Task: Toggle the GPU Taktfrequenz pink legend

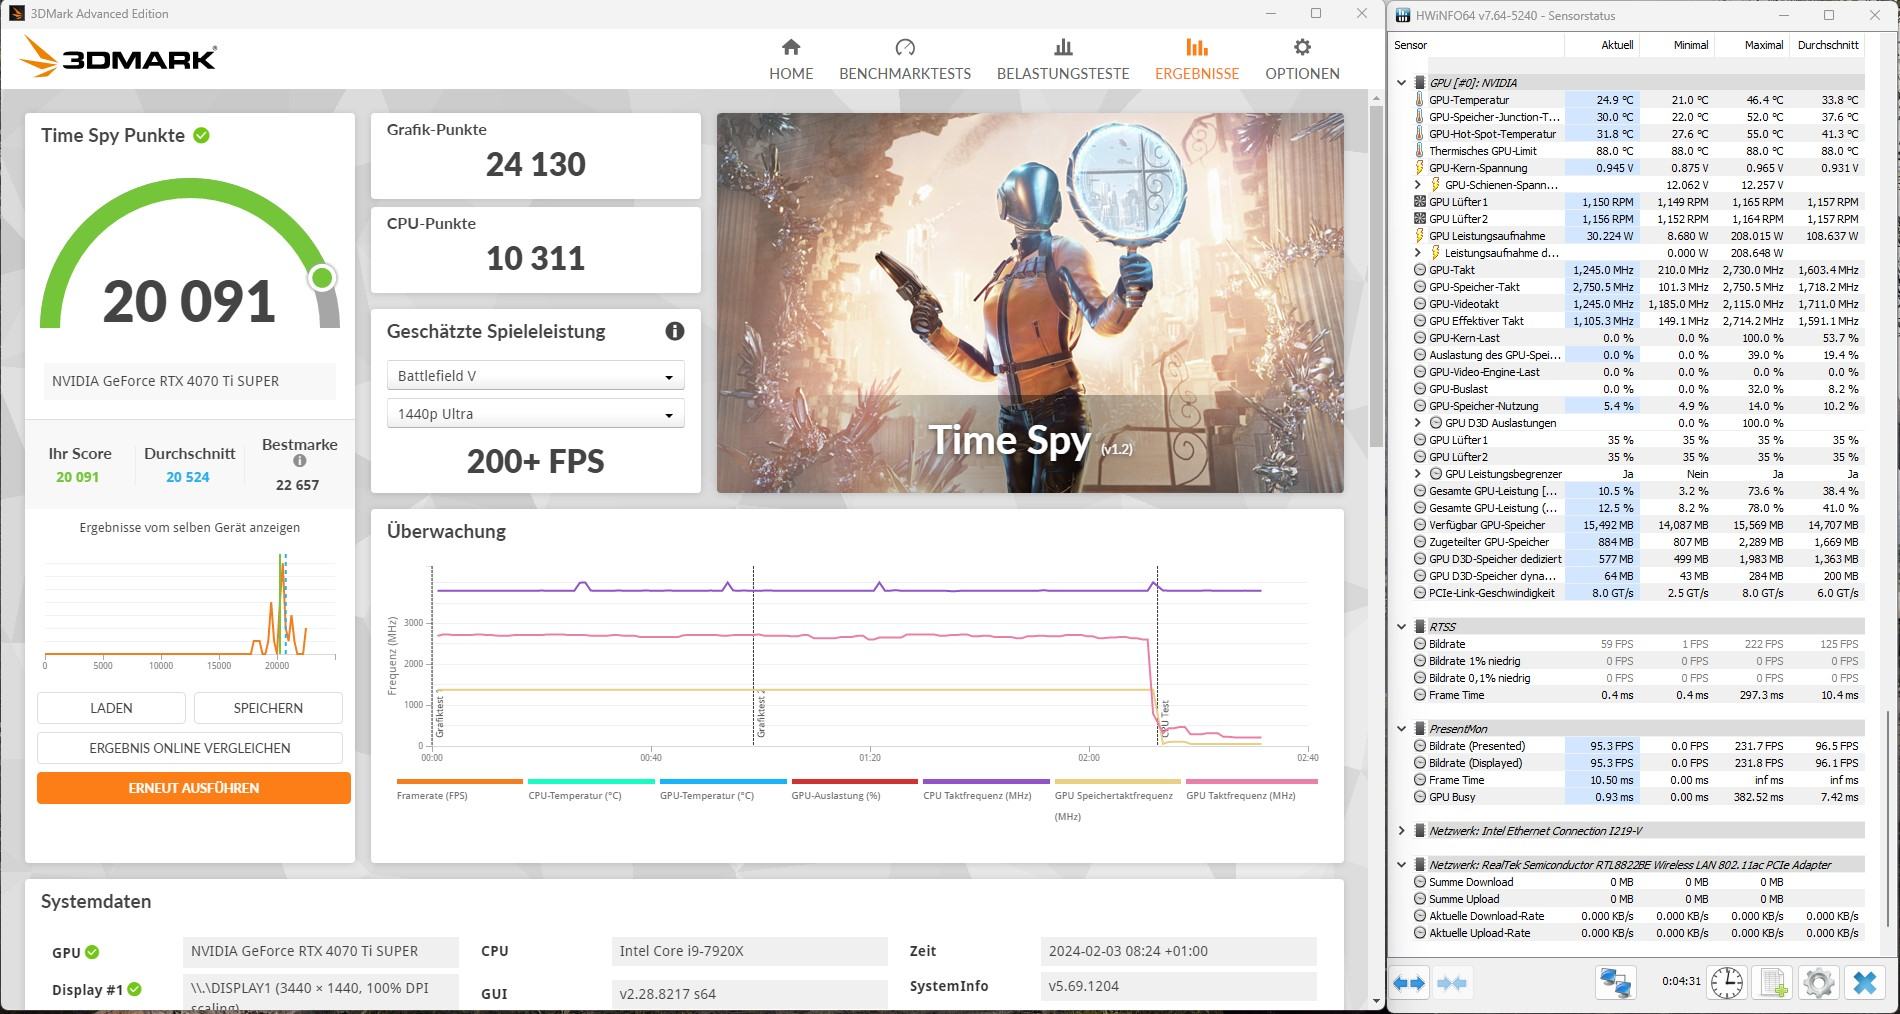Action: click(1251, 790)
